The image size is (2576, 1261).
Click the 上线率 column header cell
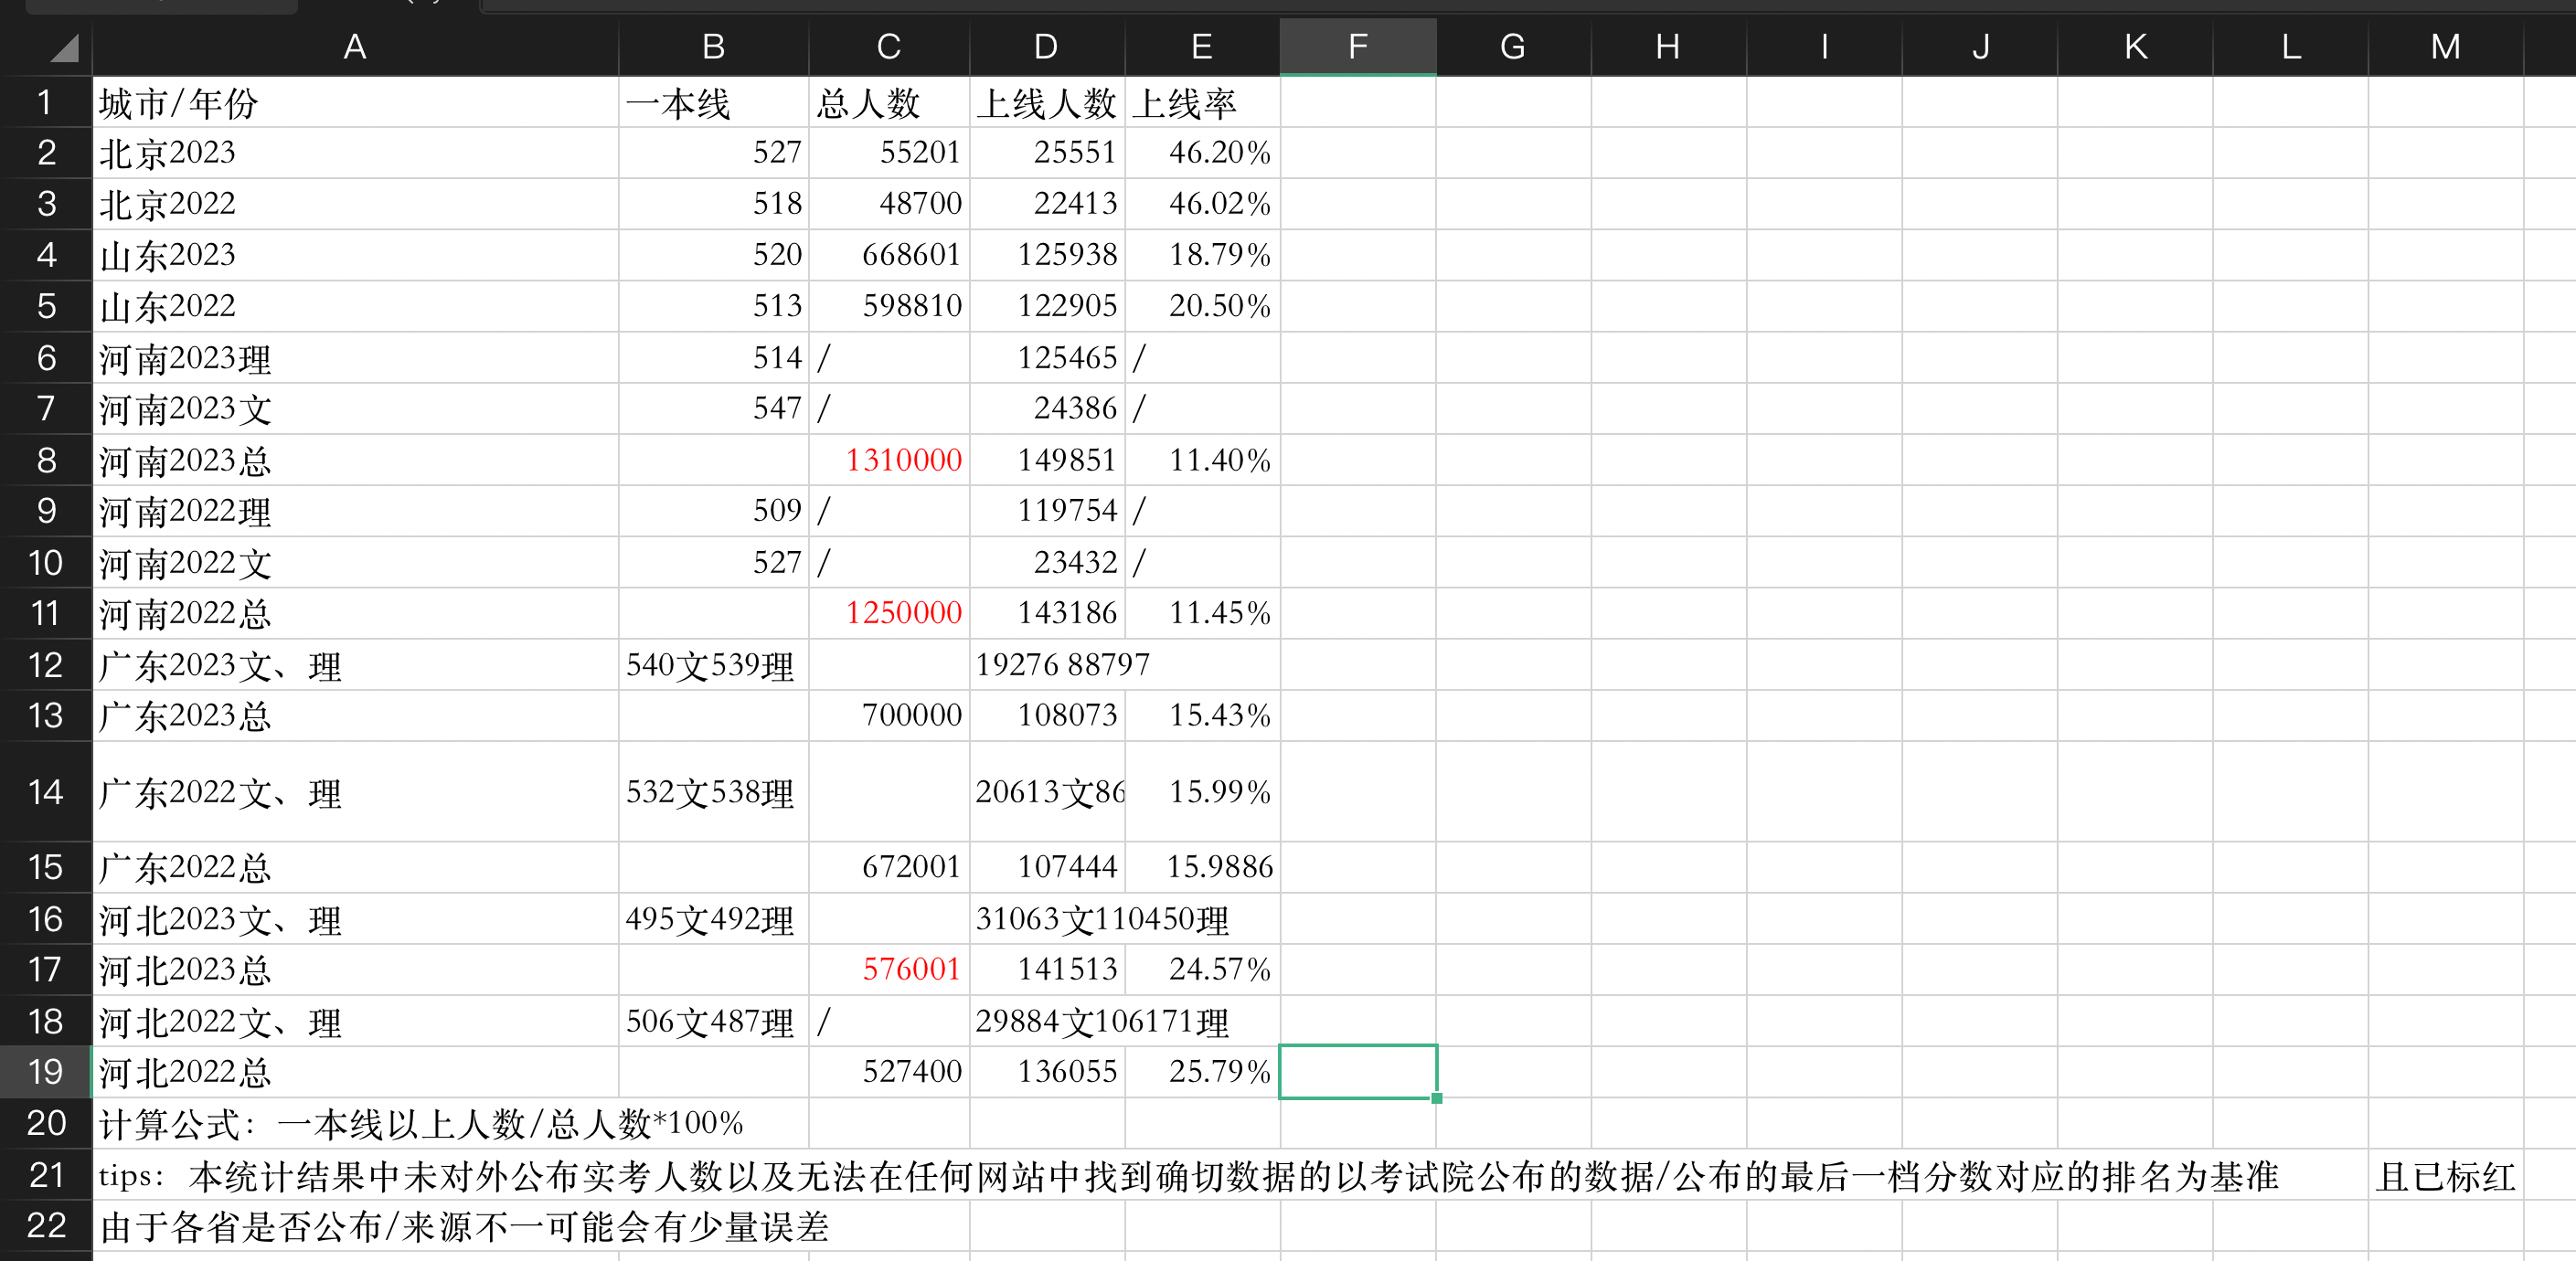pos(1203,101)
